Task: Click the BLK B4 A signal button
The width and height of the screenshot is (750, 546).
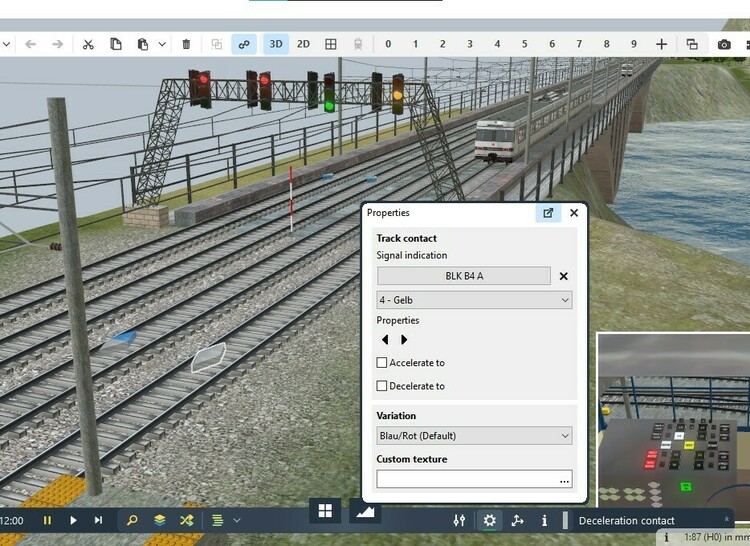Action: (x=464, y=276)
